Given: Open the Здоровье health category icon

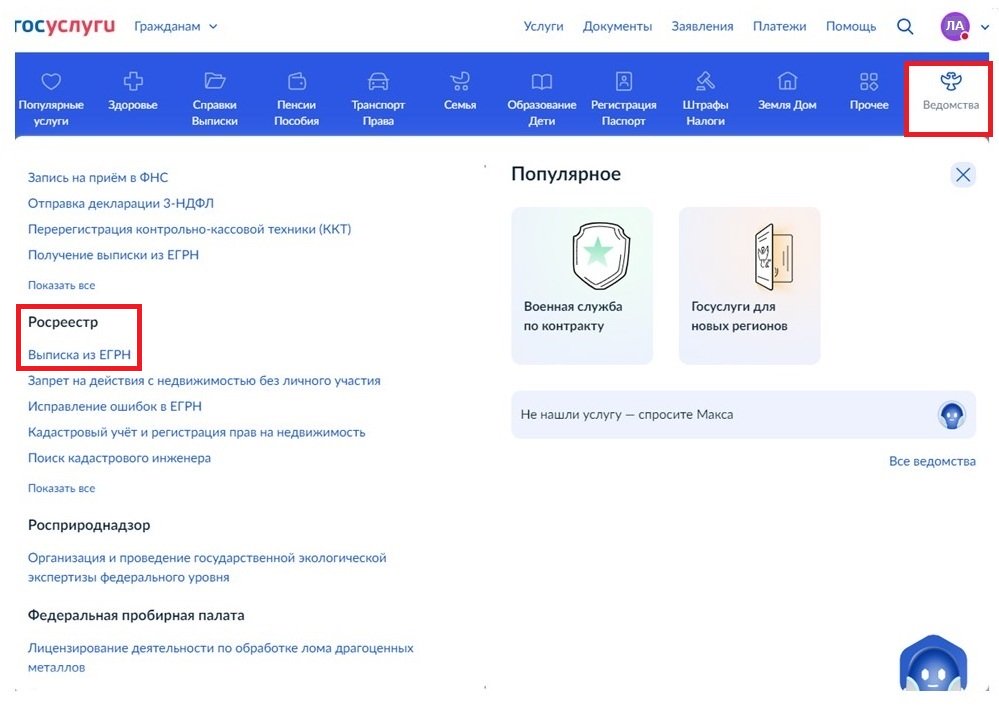Looking at the screenshot, I should 133,82.
